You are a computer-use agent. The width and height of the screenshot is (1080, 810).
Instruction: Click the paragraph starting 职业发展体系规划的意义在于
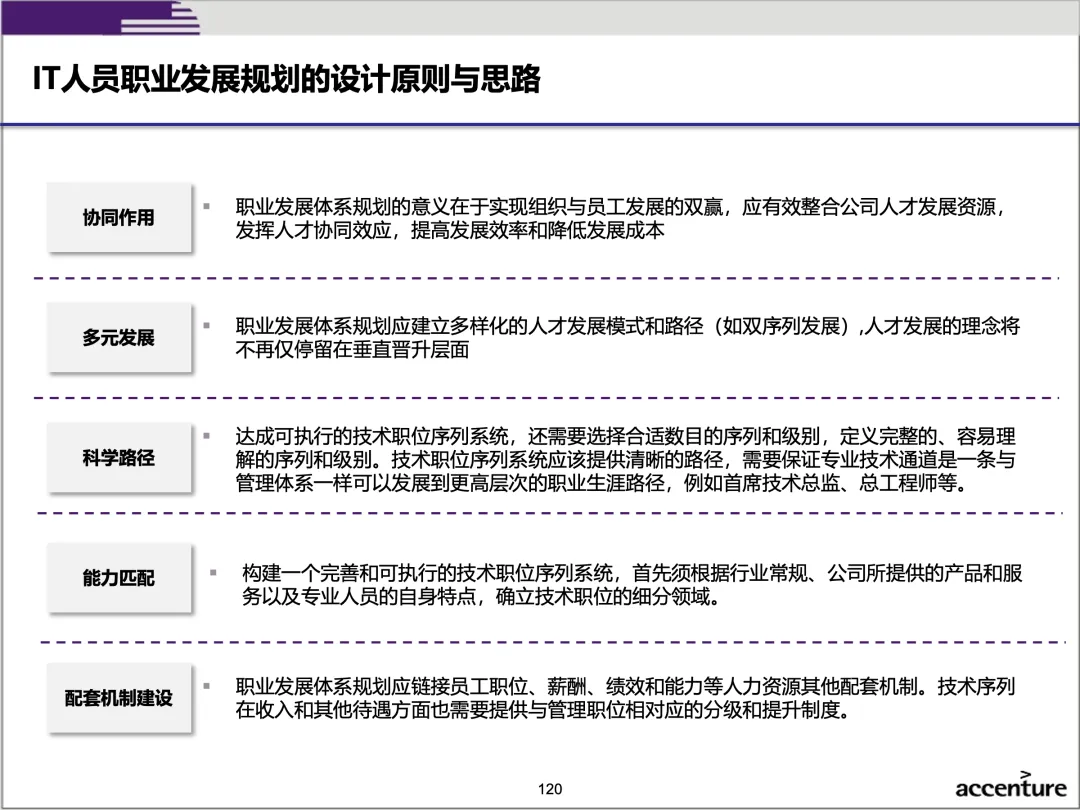pos(620,218)
